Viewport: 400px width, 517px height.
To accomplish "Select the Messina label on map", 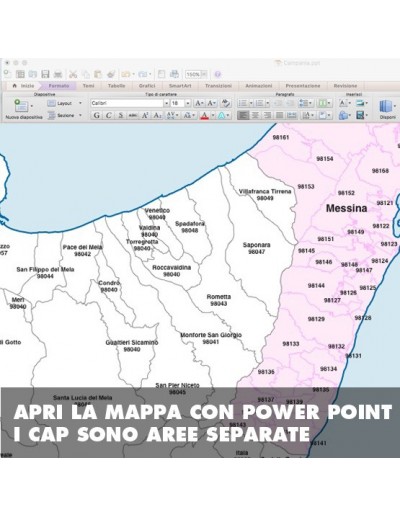I will (x=346, y=208).
